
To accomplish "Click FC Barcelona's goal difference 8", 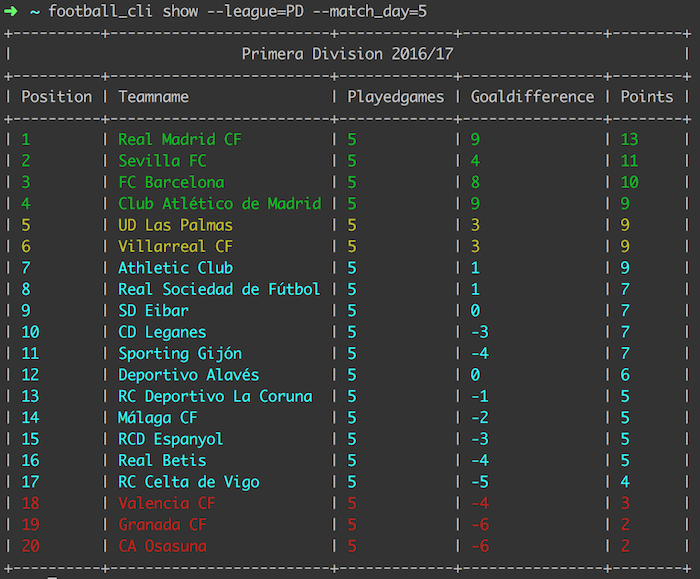I will (x=475, y=182).
